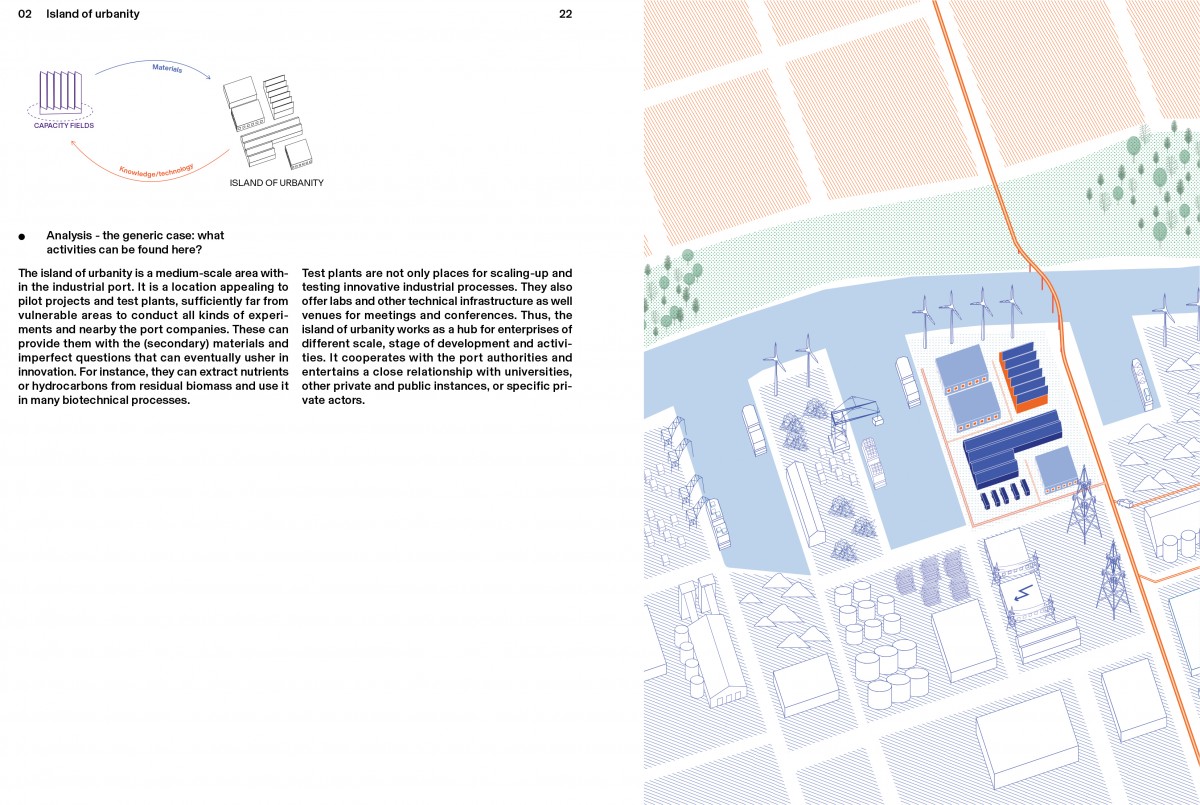
Task: Click the orange sawtooth-roof building in the map
Action: (1025, 376)
